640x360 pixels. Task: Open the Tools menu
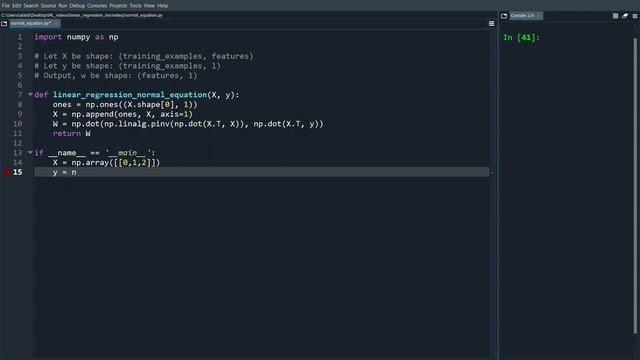135,6
